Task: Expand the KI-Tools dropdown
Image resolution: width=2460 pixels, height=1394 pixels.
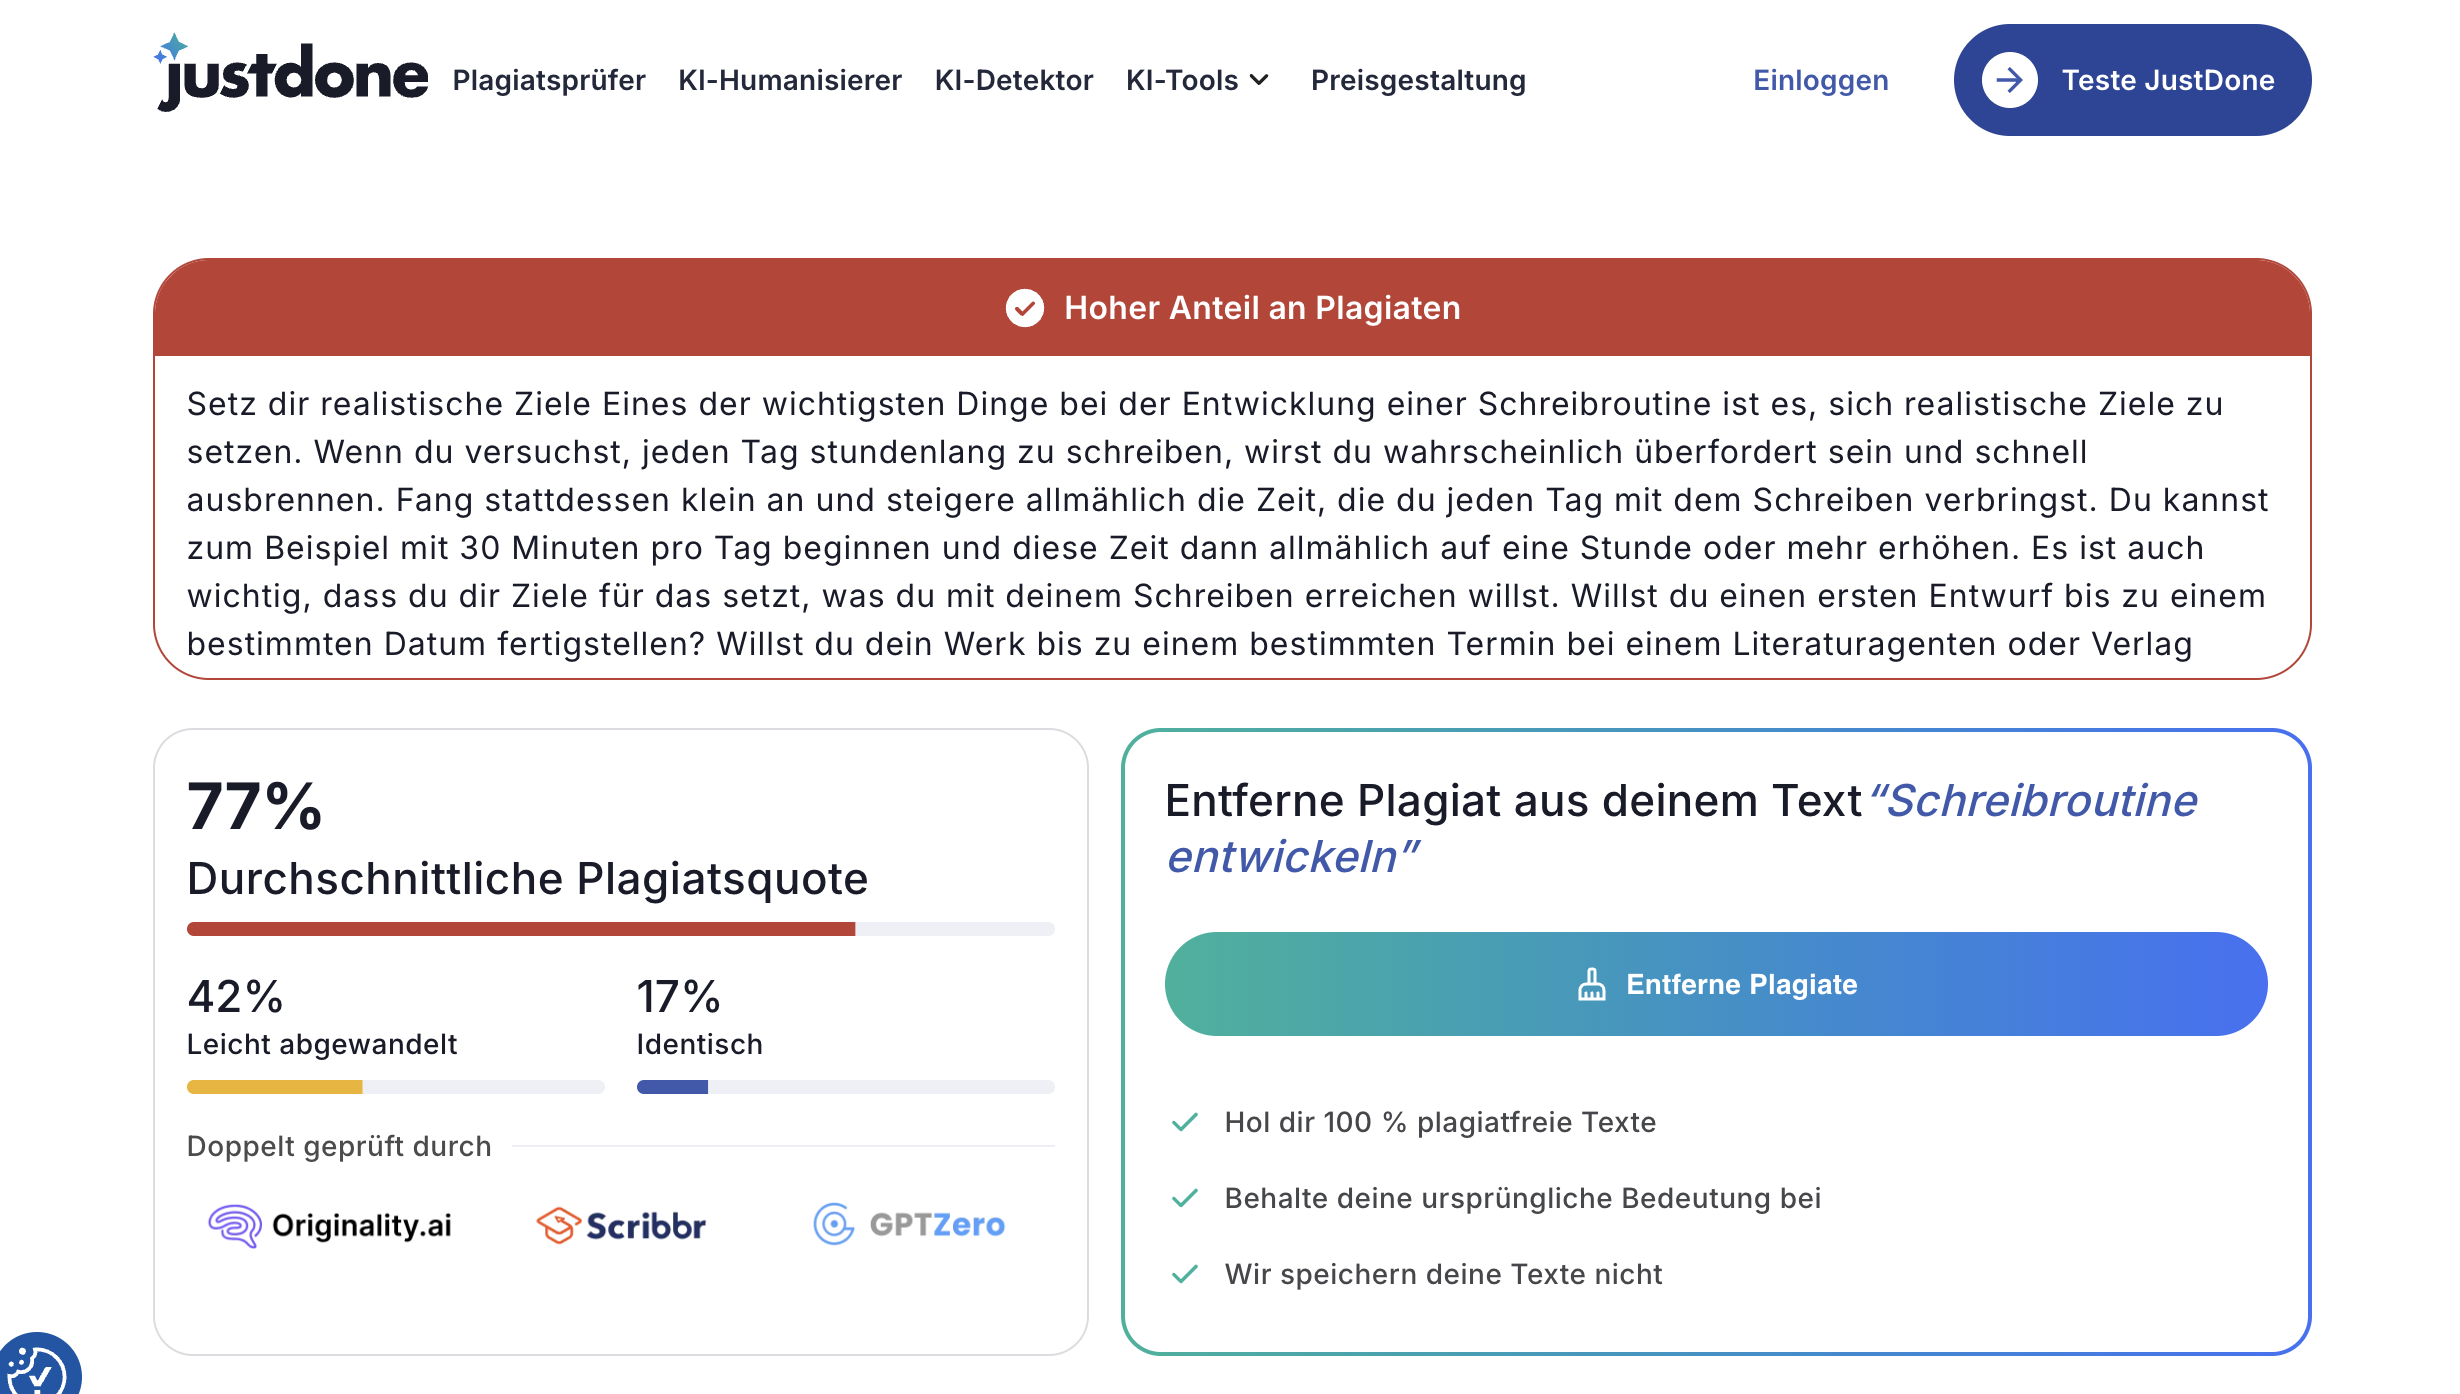Action: pos(1198,80)
